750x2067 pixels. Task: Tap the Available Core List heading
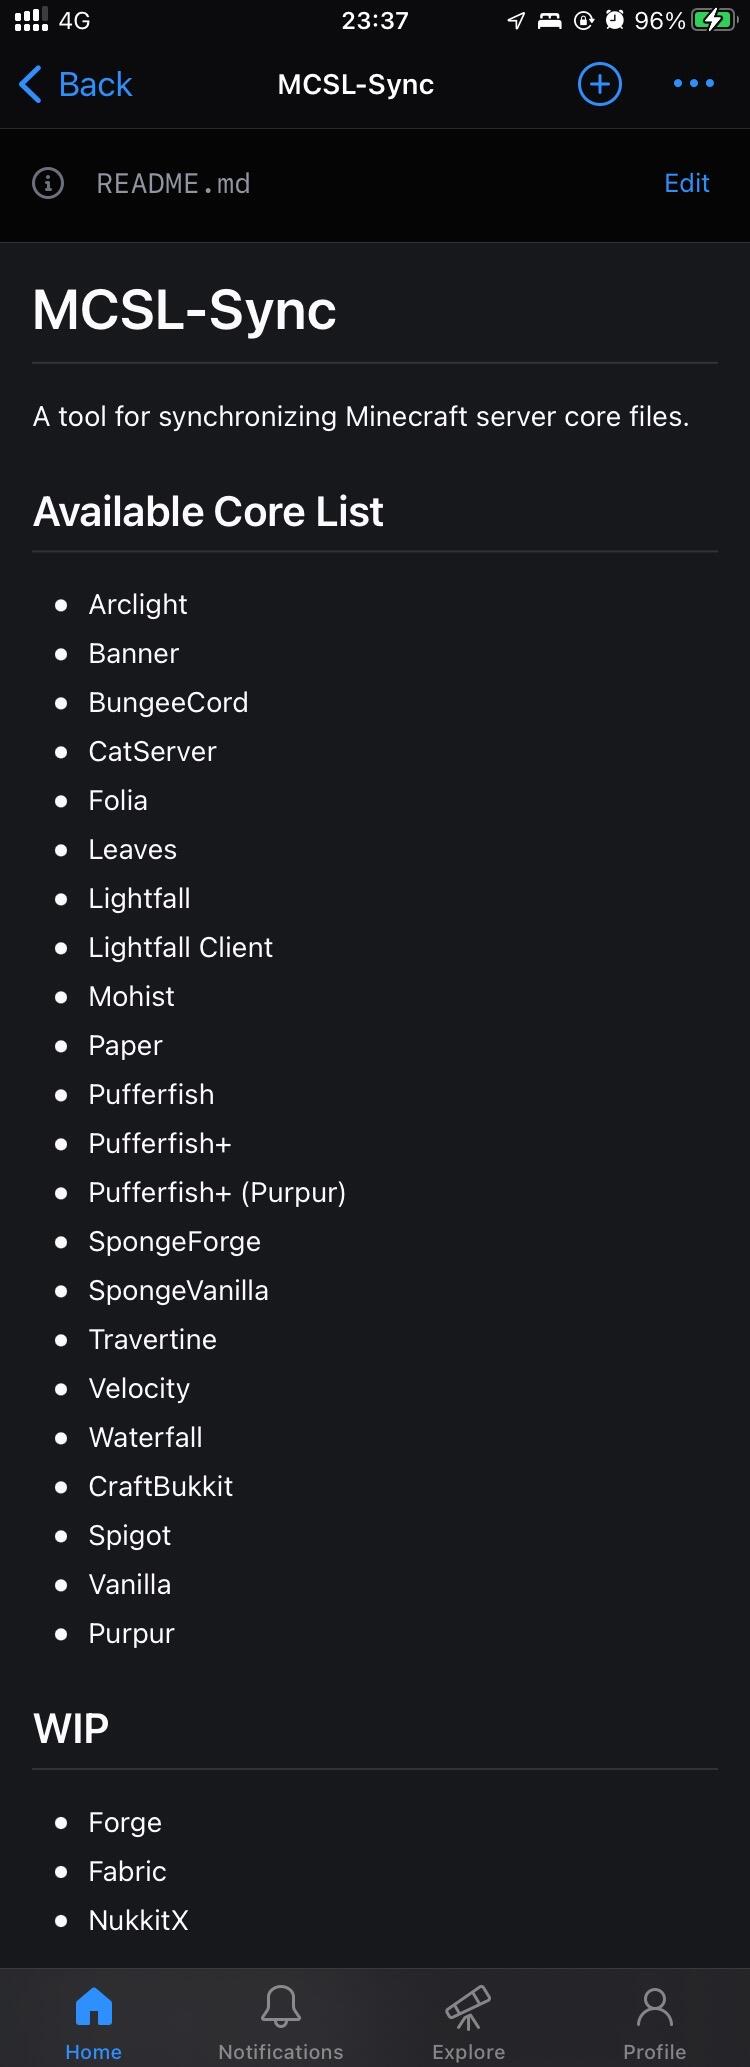pos(208,512)
